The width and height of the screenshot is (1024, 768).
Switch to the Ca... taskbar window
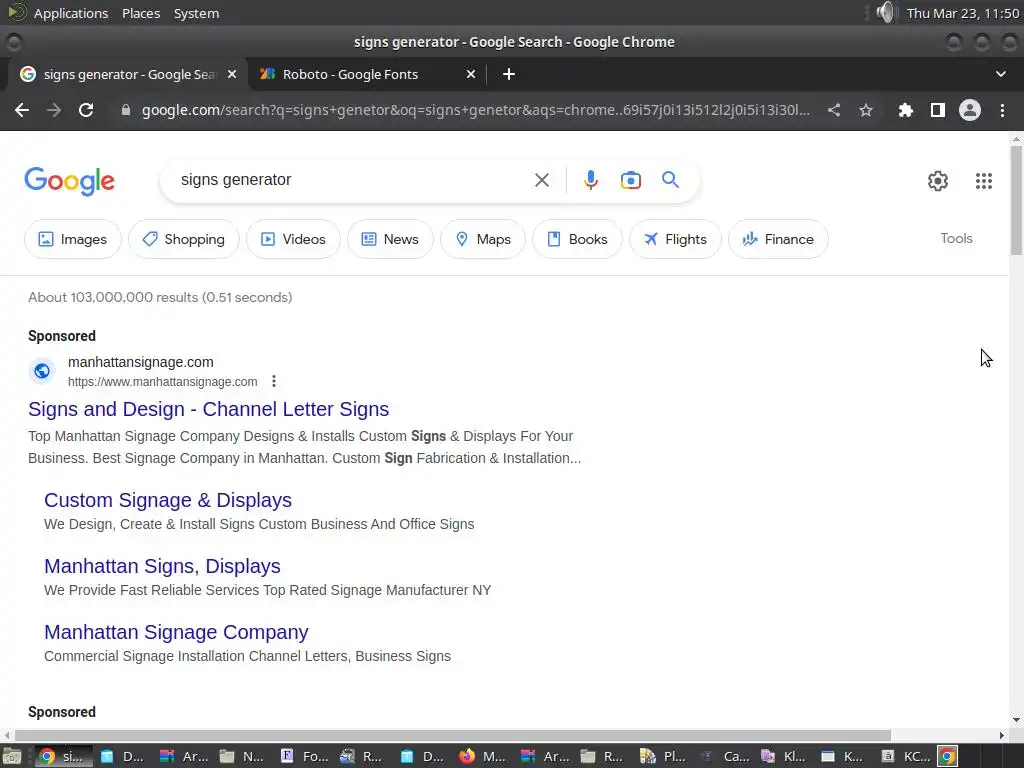[726, 756]
